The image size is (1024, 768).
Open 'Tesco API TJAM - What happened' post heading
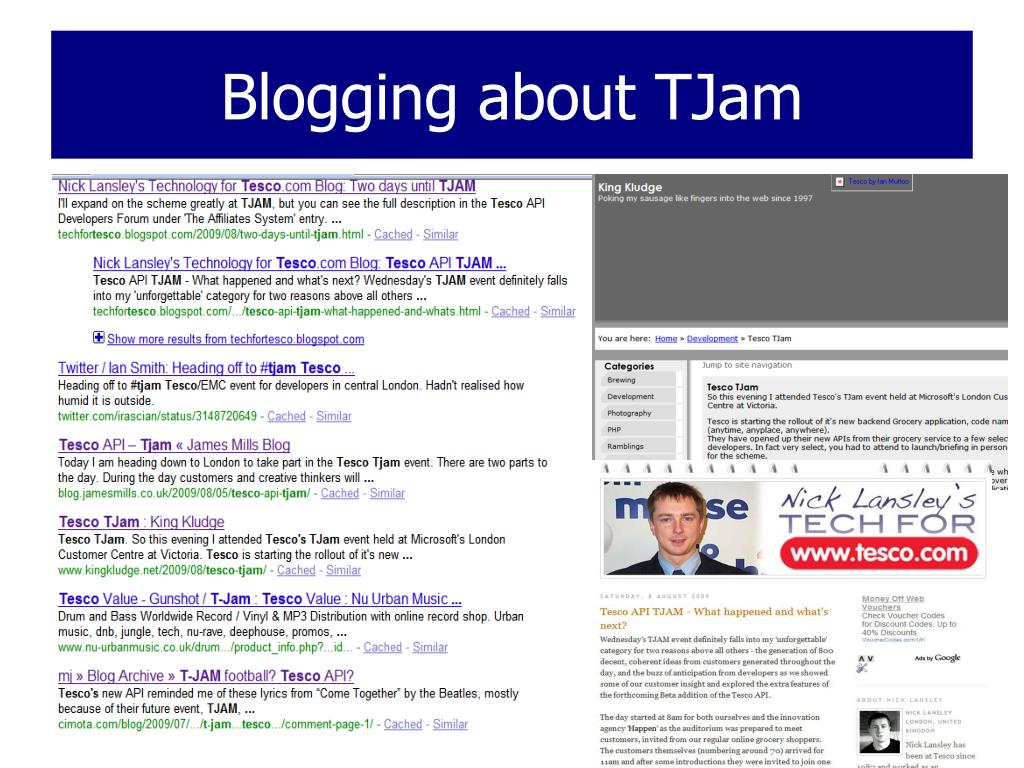pos(714,618)
